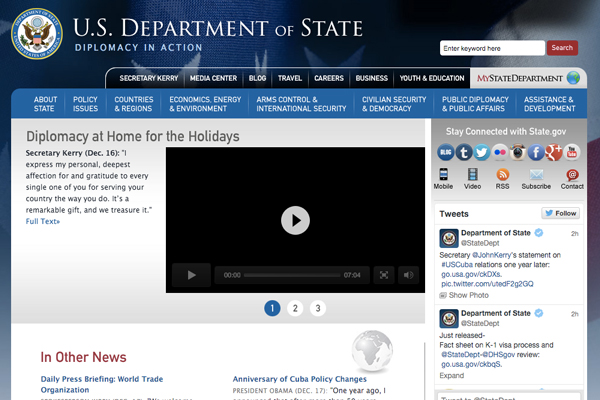Click Expand under the K-1 visa tweet
Screen dimensions: 600x400
pyautogui.click(x=452, y=376)
